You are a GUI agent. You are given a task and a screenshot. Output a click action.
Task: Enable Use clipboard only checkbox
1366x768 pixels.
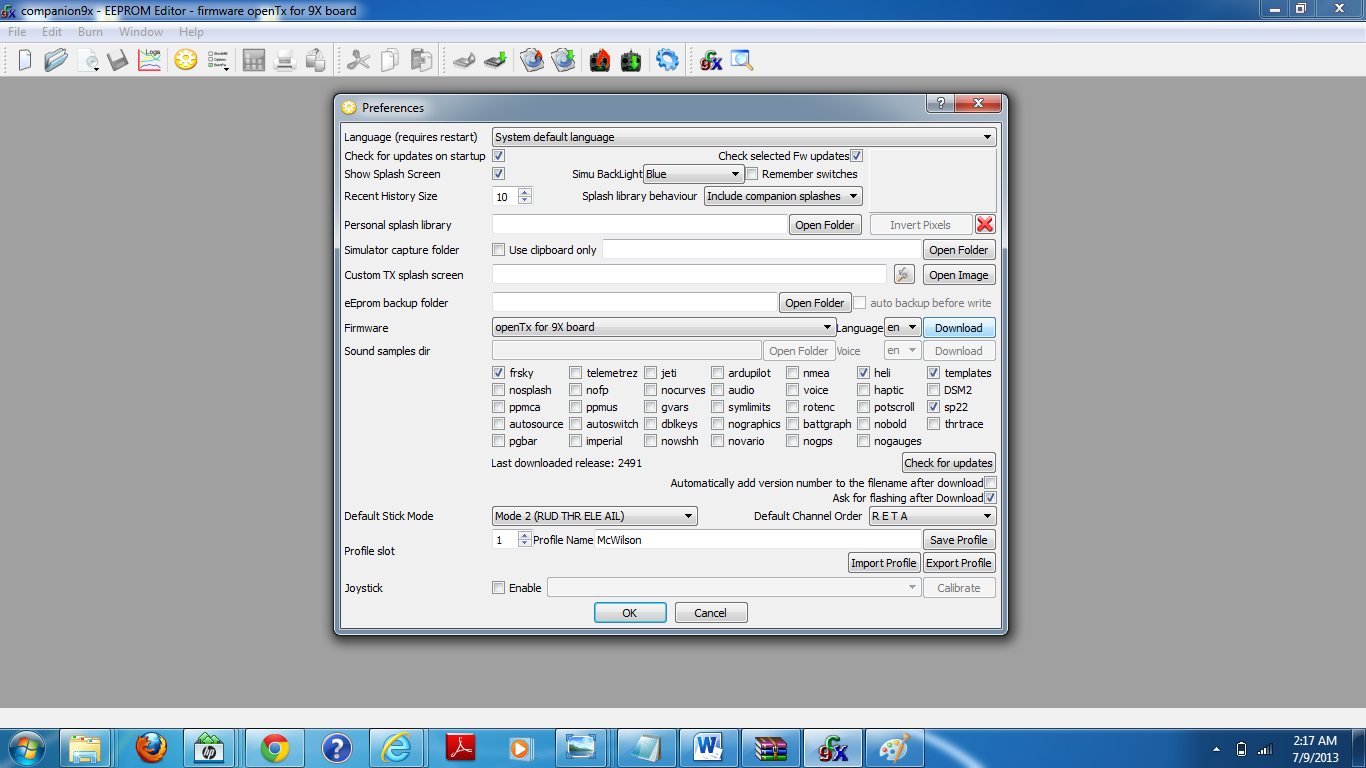coord(499,250)
